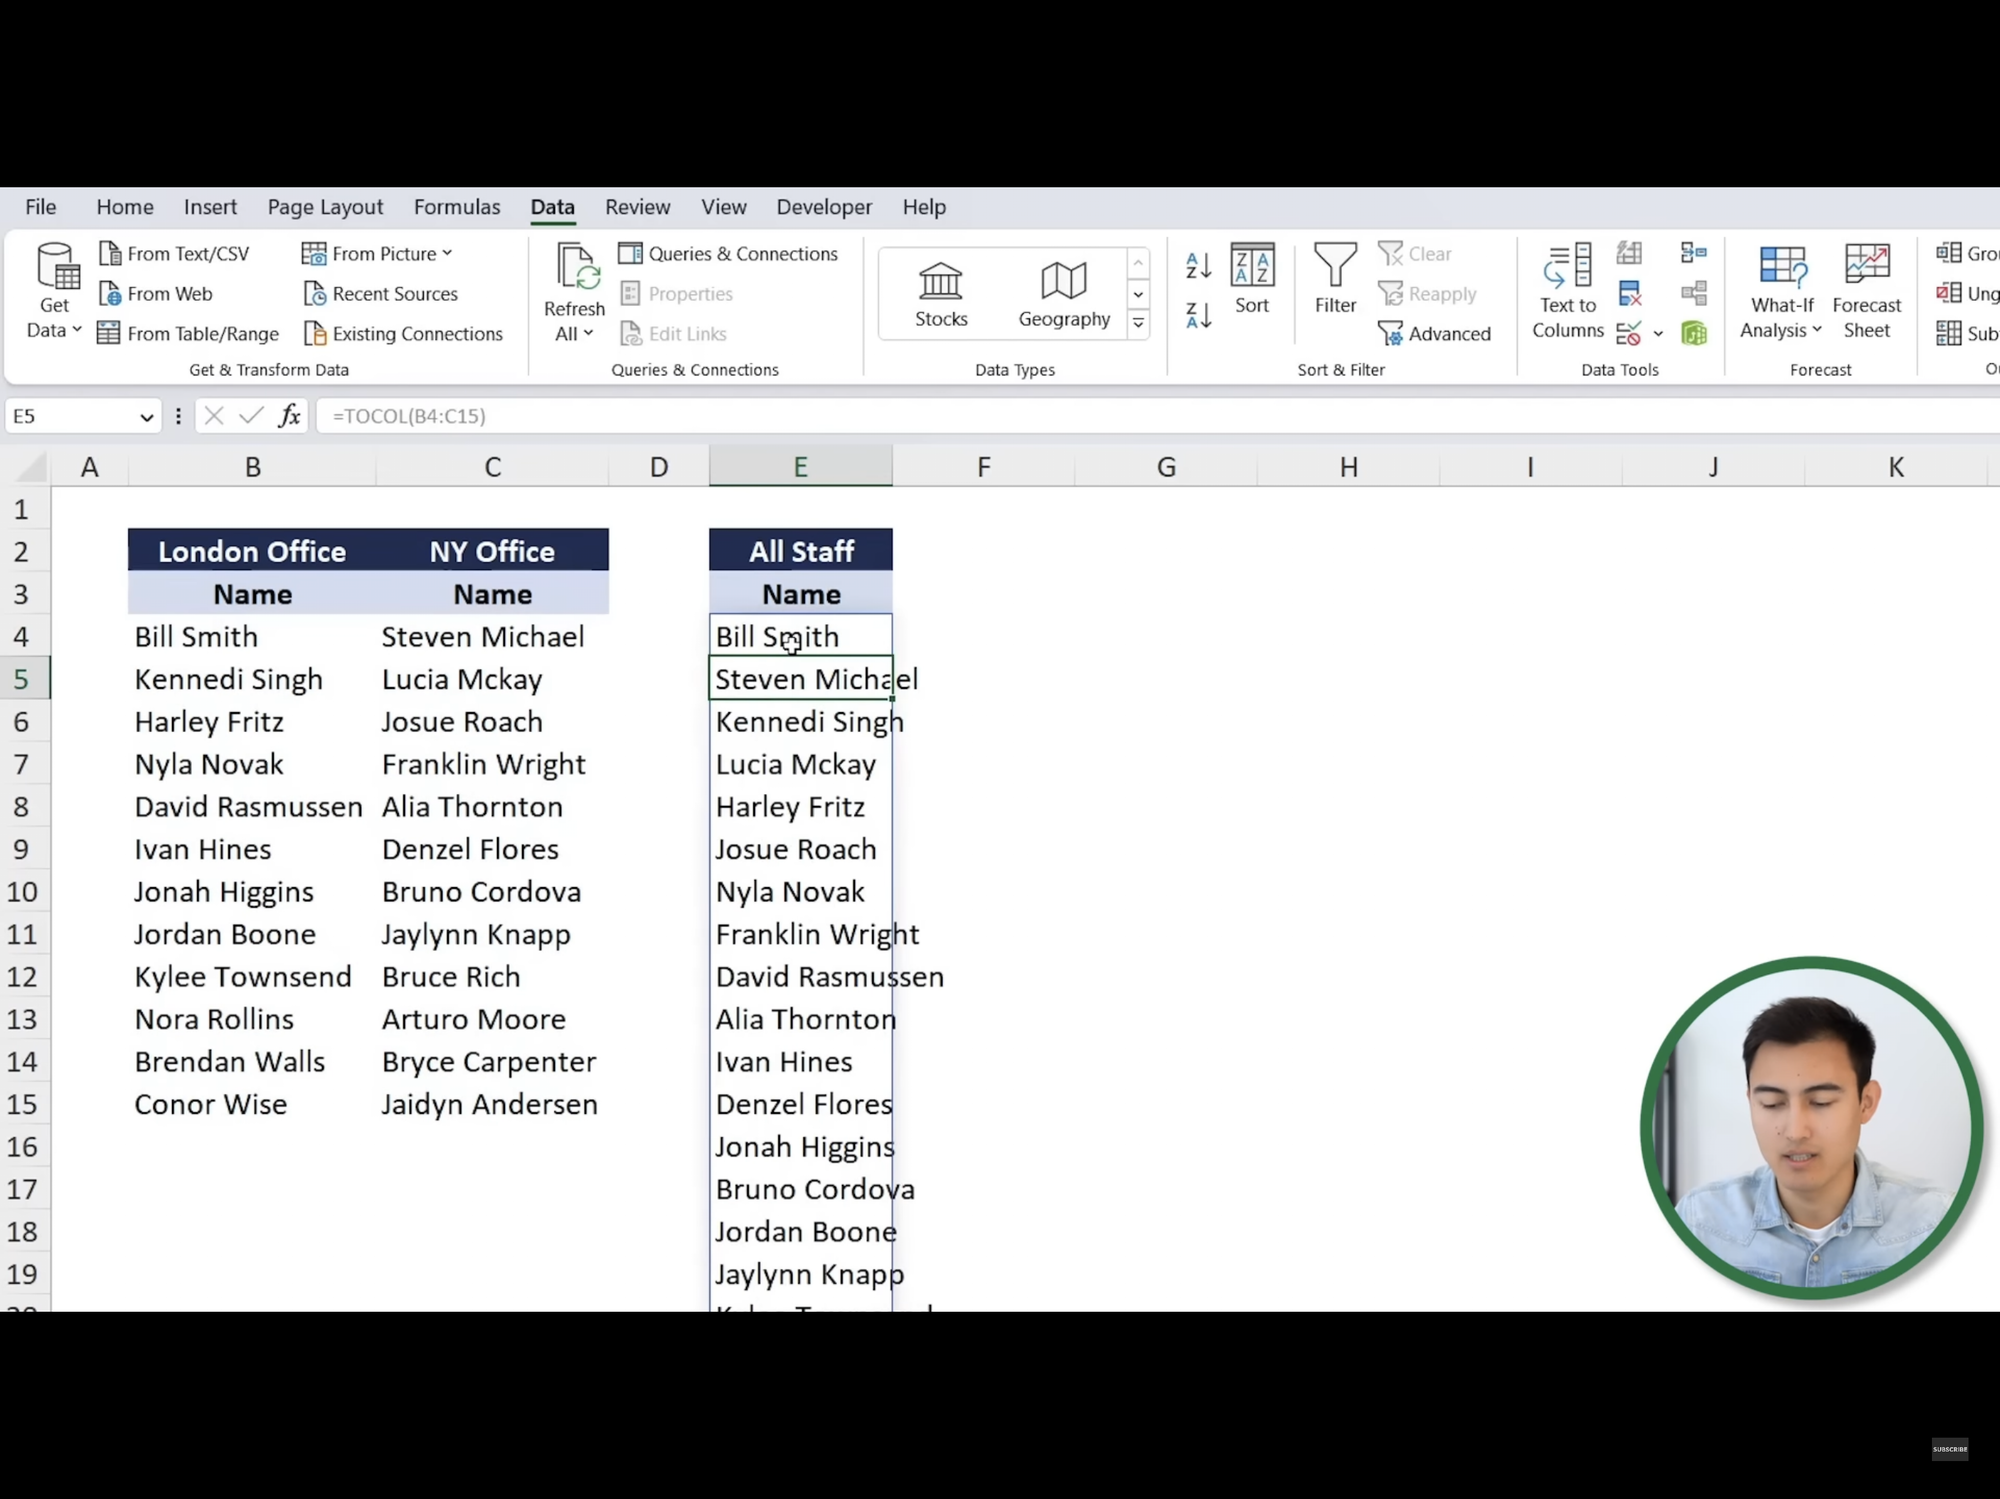The height and width of the screenshot is (1499, 2000).
Task: Click the Sort A to Z icon
Action: pyautogui.click(x=1198, y=266)
